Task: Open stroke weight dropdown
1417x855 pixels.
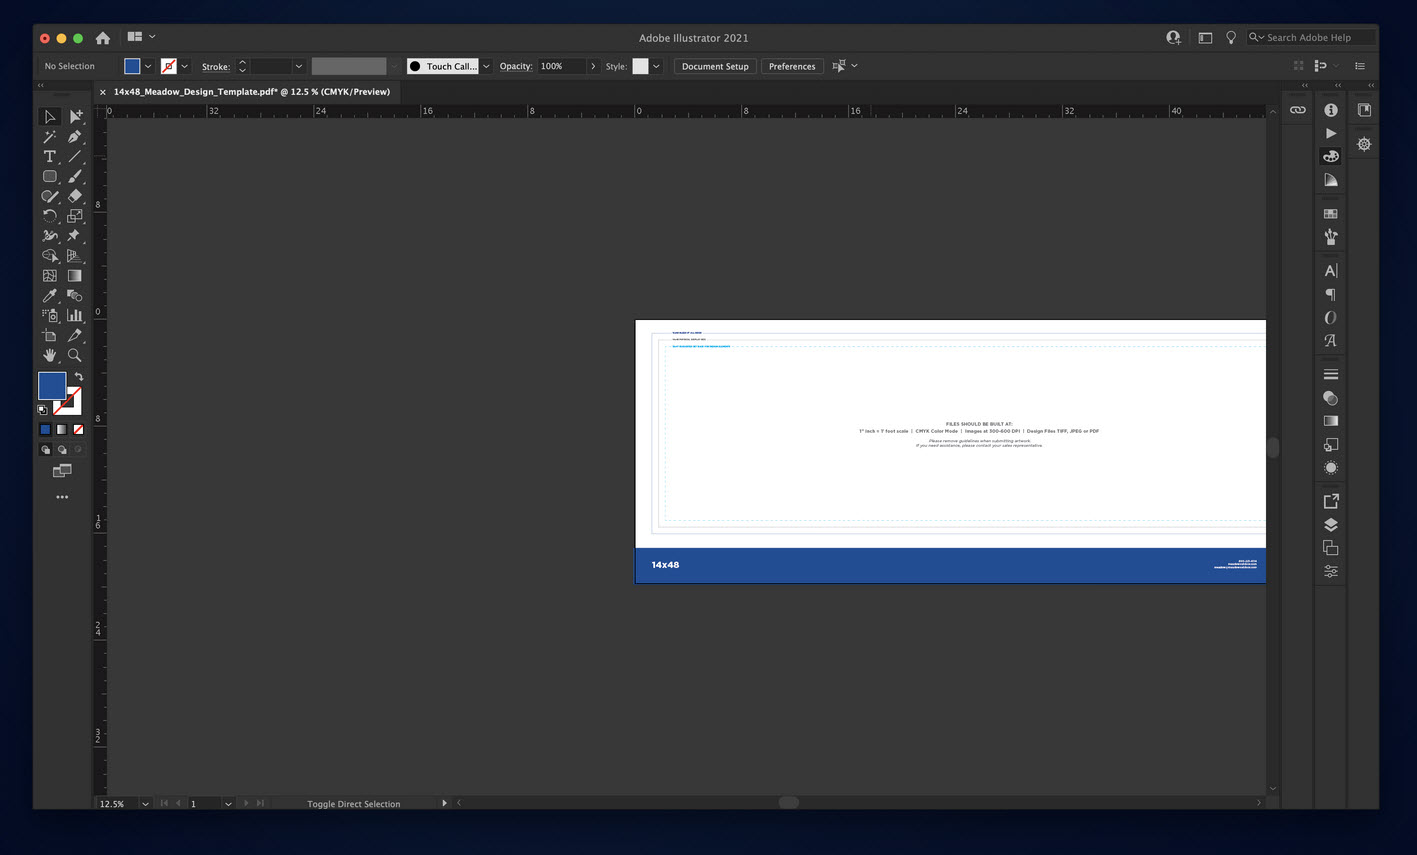Action: tap(298, 66)
